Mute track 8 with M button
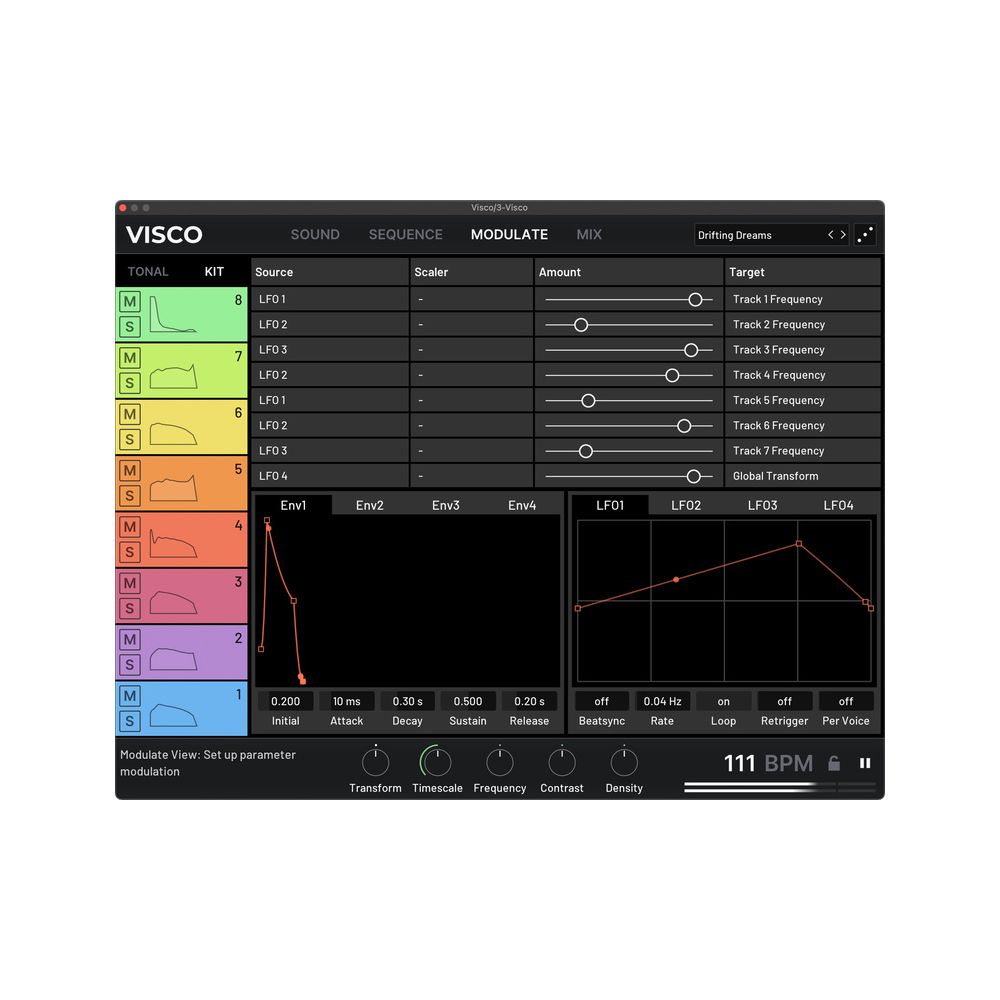Image resolution: width=1000 pixels, height=1000 pixels. pos(130,301)
